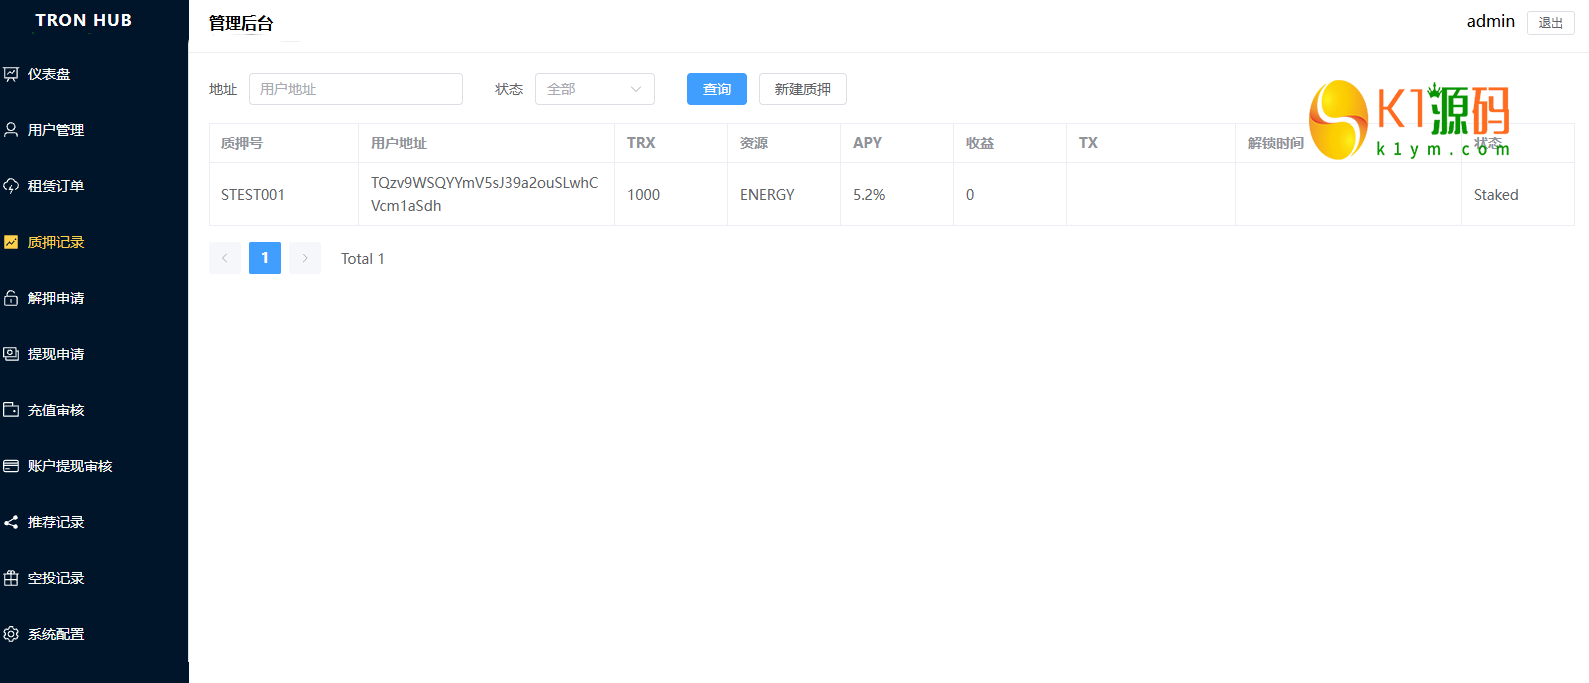Go to next page with right arrow
The image size is (1589, 683).
305,258
